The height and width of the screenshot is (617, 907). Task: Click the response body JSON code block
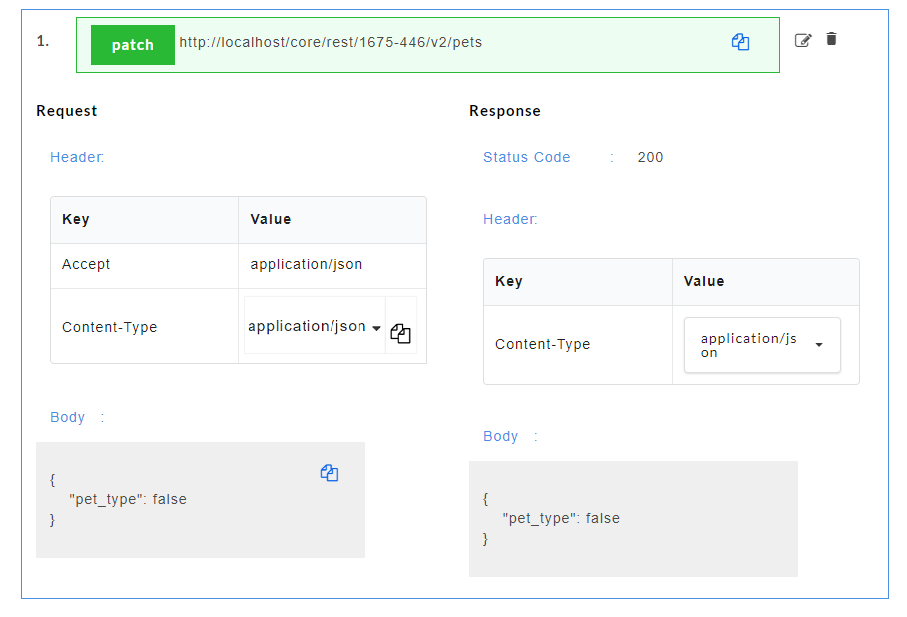point(633,519)
